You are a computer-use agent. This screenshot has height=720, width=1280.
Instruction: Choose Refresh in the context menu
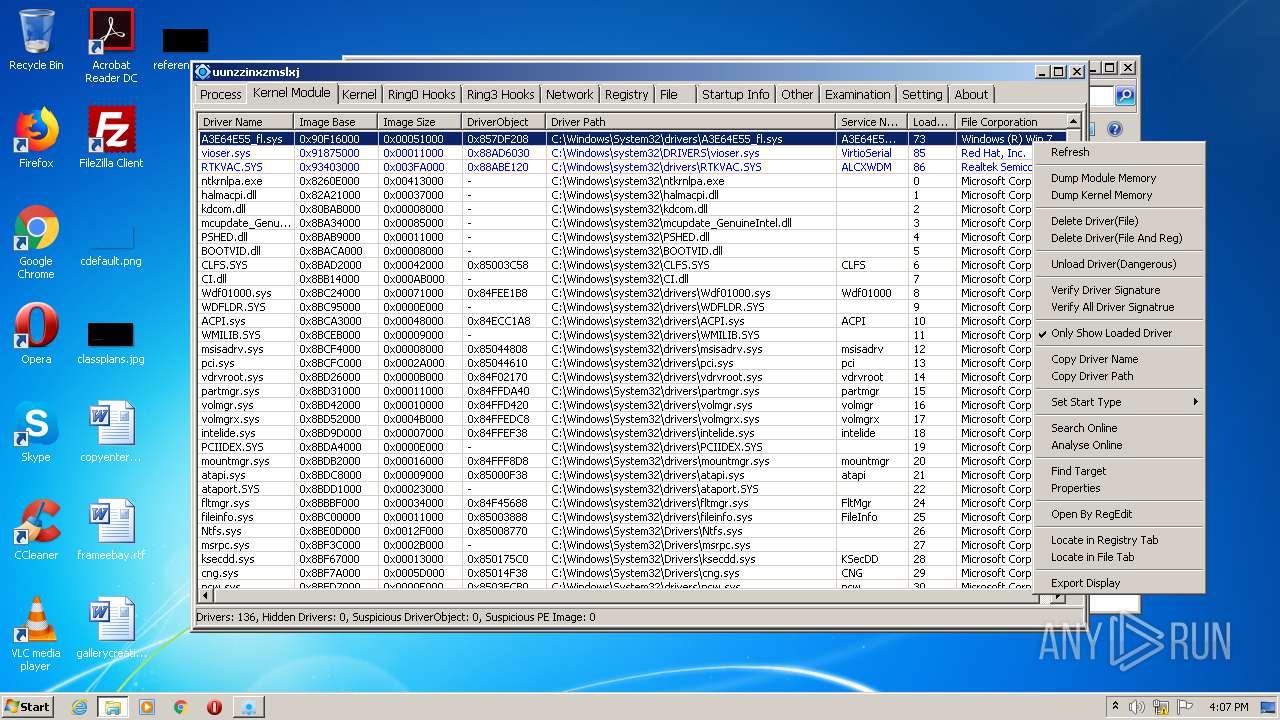click(x=1119, y=152)
